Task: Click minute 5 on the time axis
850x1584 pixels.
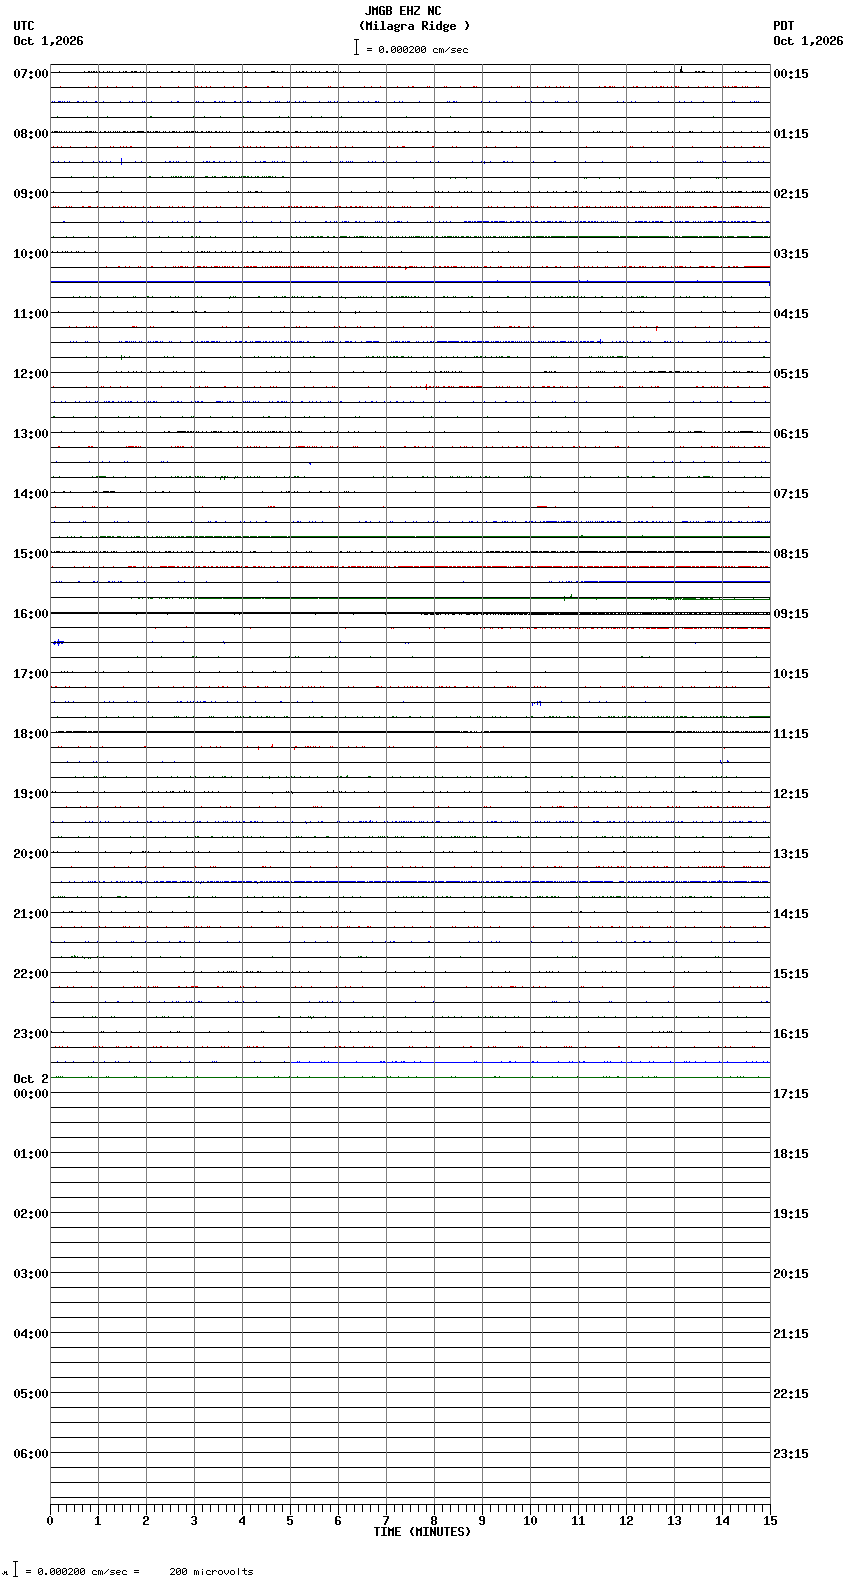Action: (290, 1521)
